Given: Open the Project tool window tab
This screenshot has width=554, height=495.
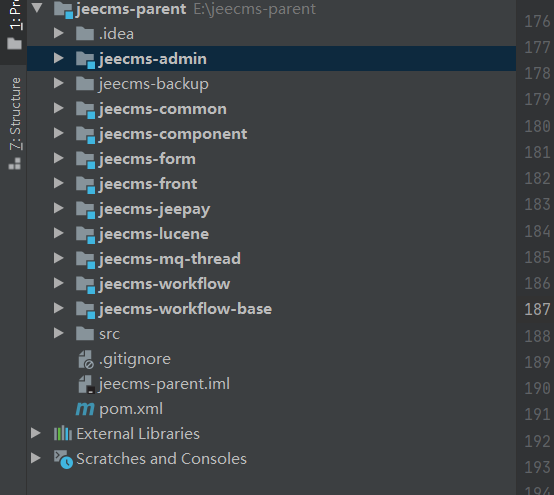Looking at the screenshot, I should coord(14,25).
